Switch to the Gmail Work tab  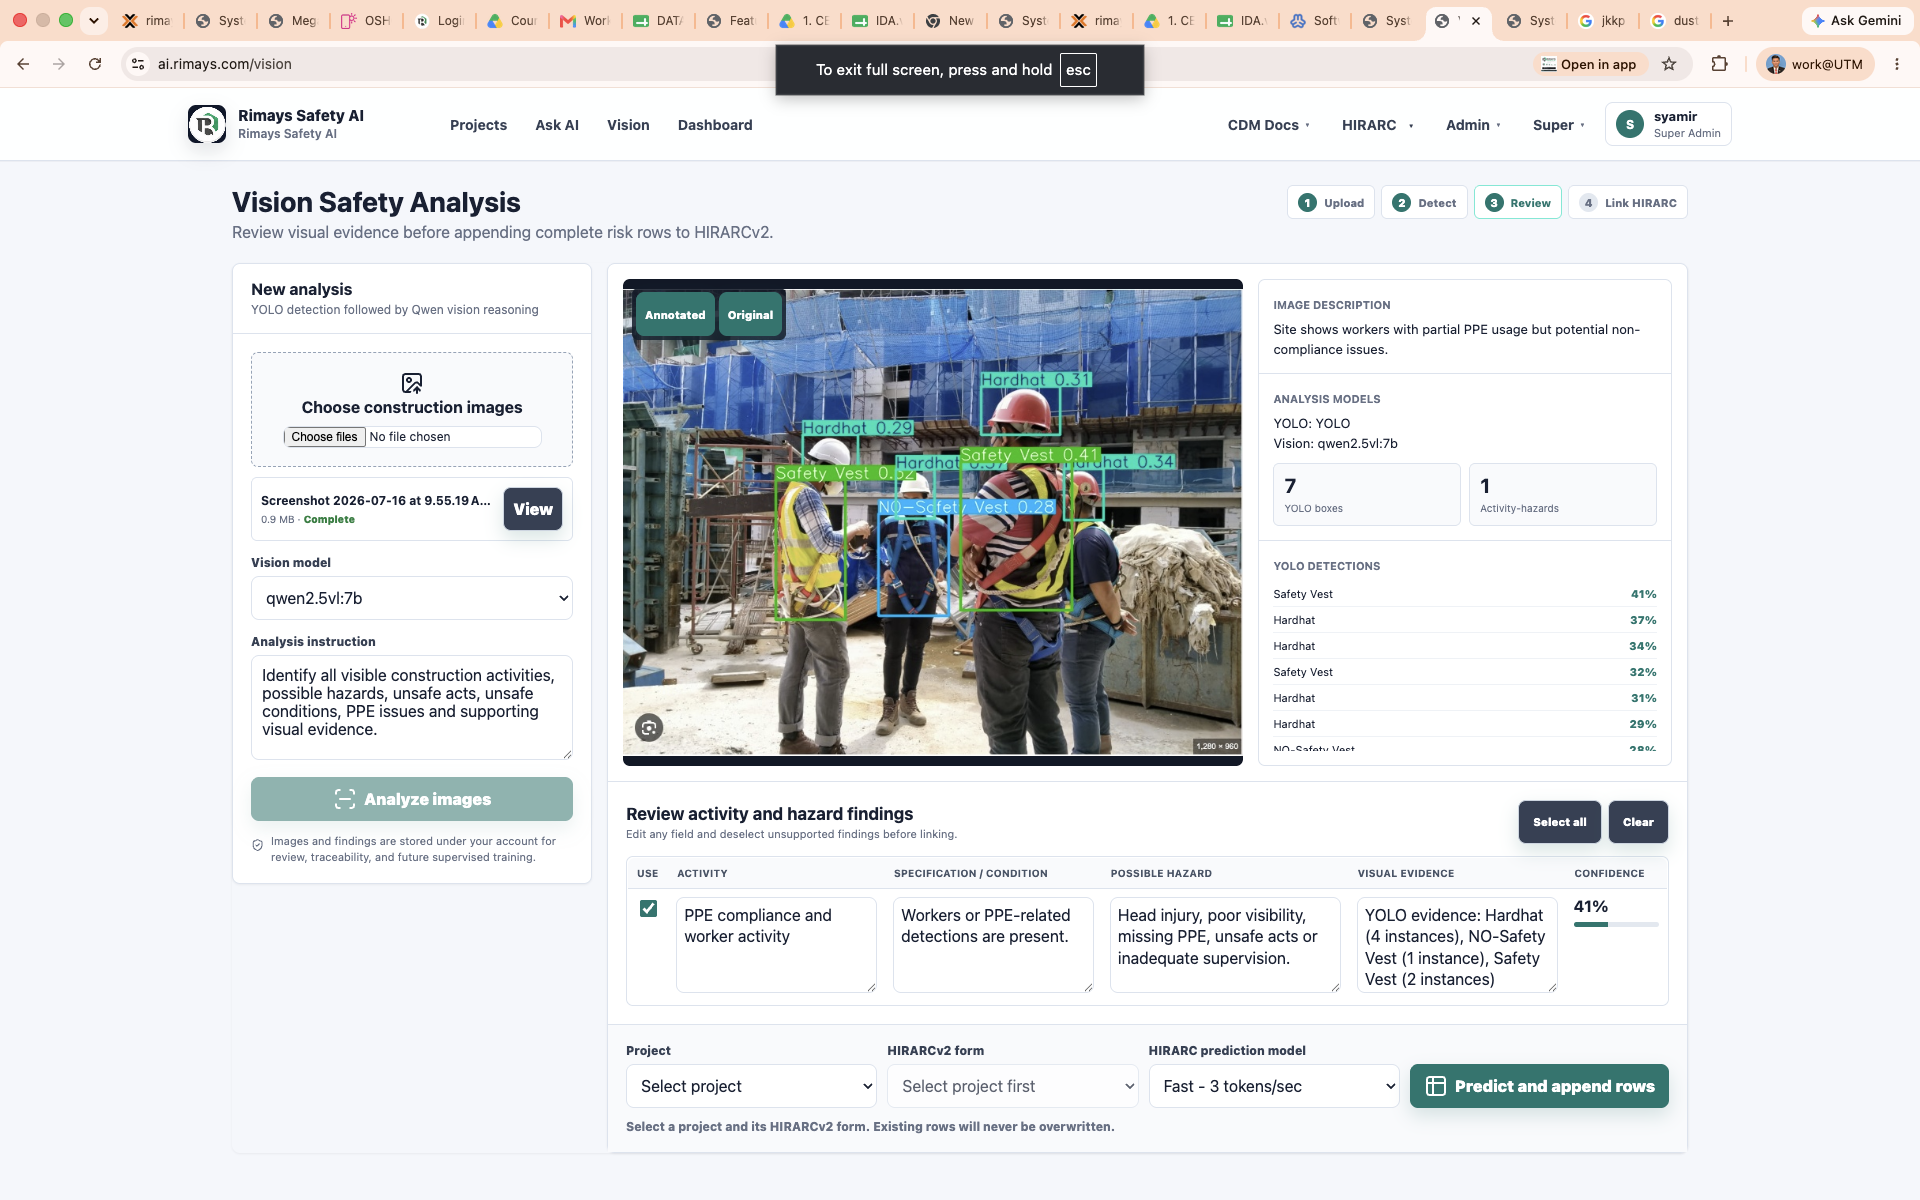pos(584,20)
